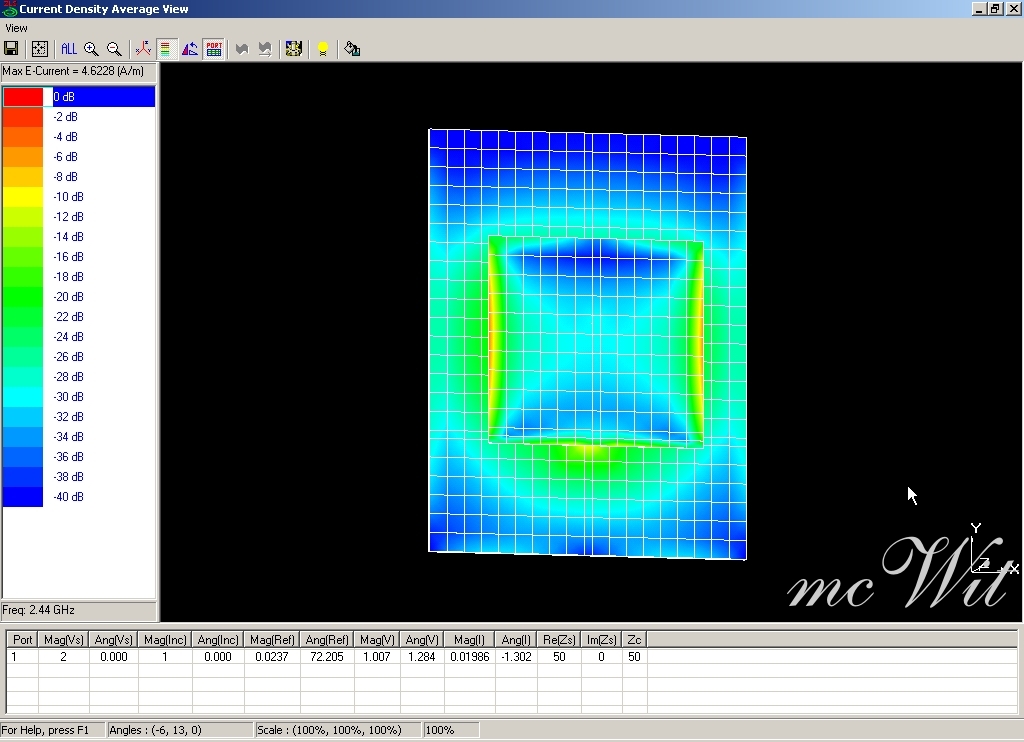
Task: Click the Mag(Ref) column header
Action: click(x=272, y=639)
